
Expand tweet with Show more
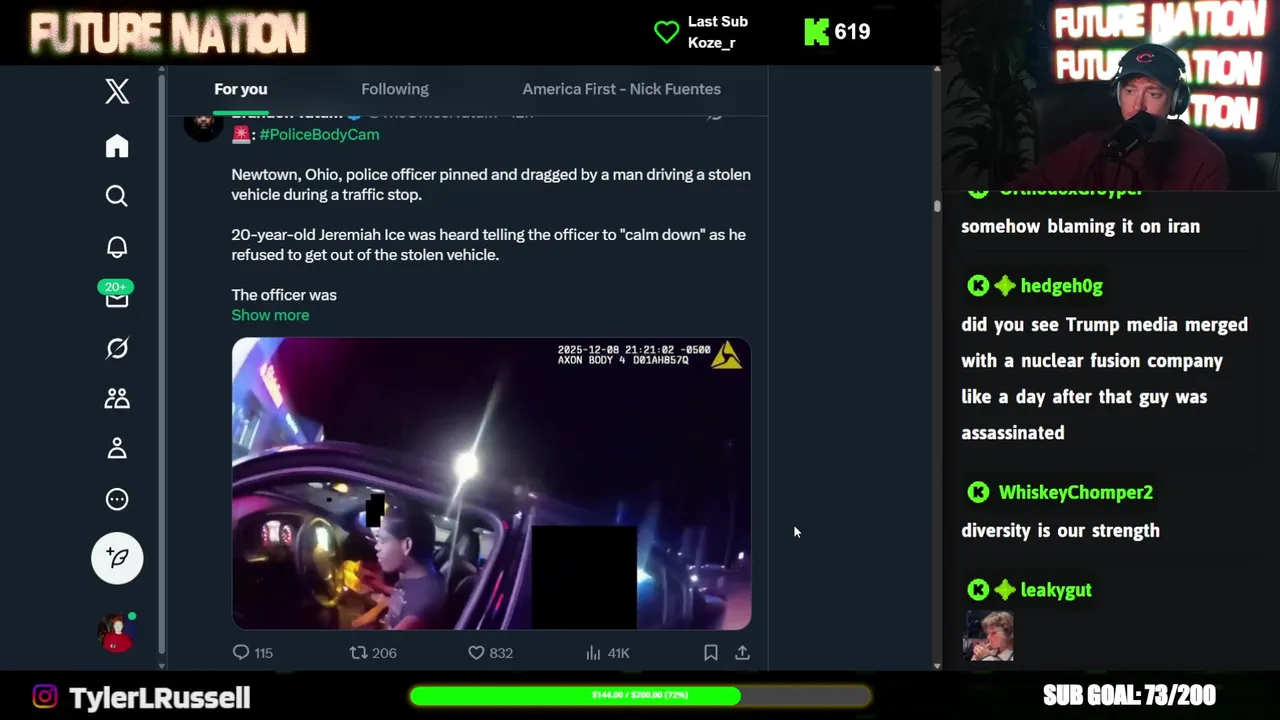pyautogui.click(x=270, y=315)
